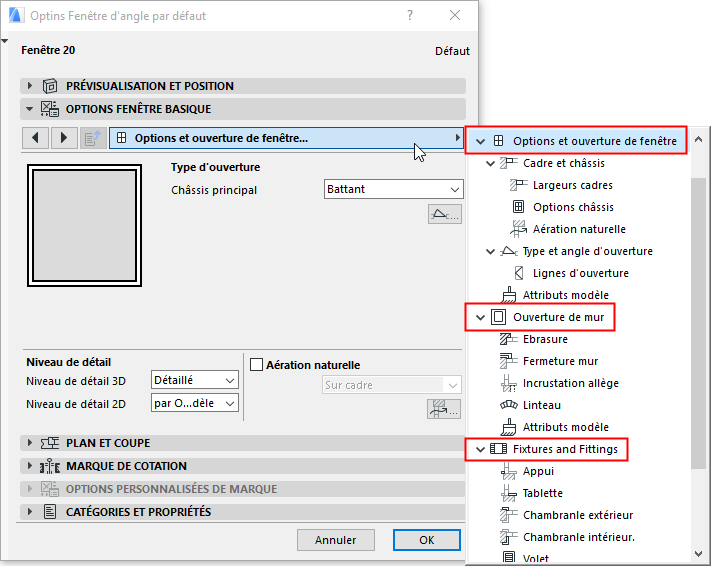Click Fermeture mur icon in tree
The height and width of the screenshot is (566, 711).
coord(508,361)
